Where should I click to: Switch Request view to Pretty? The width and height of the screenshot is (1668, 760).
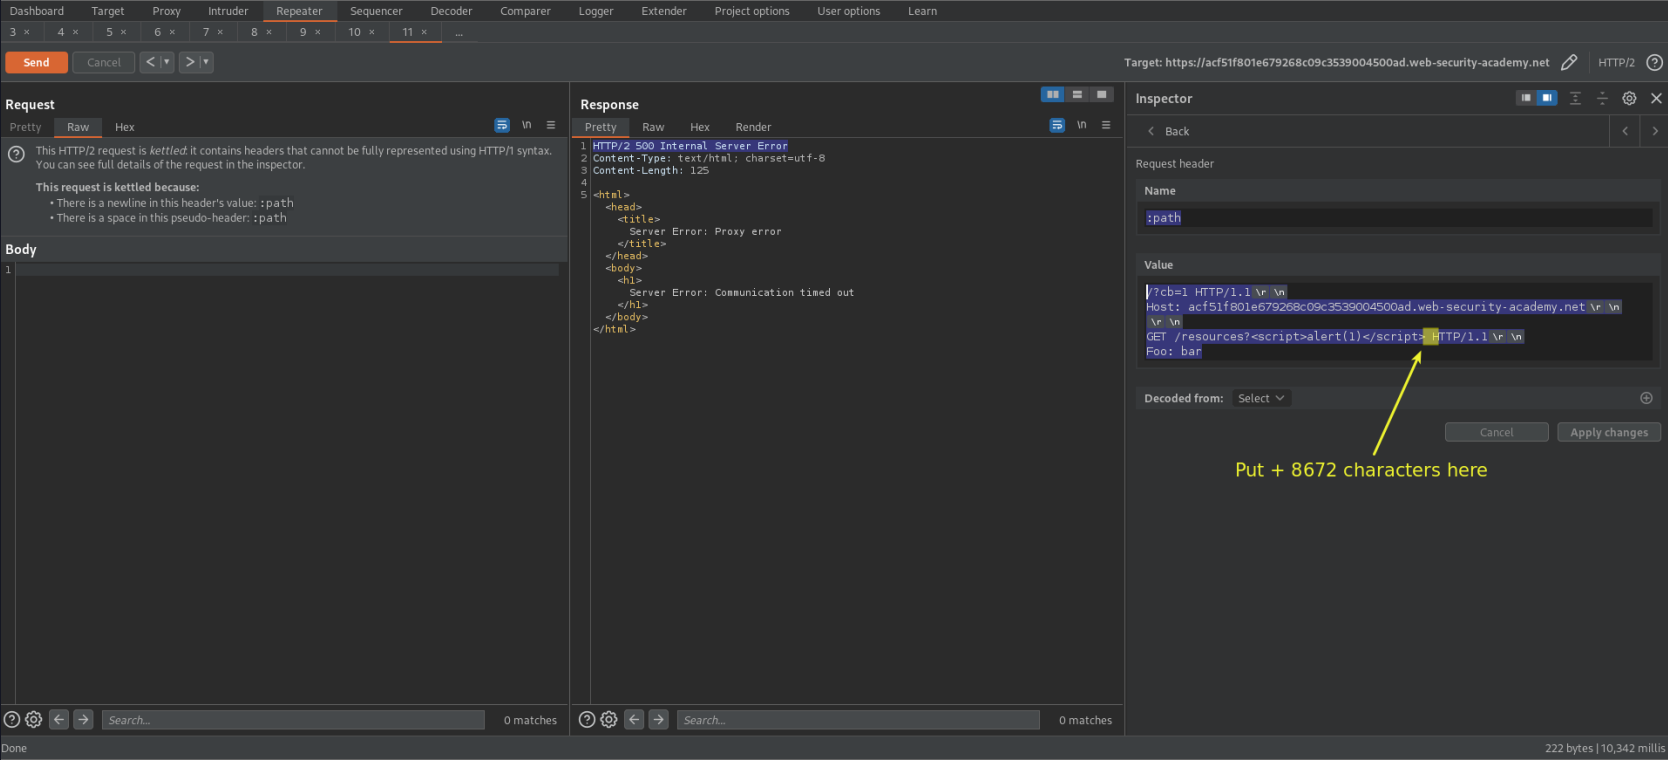tap(26, 127)
